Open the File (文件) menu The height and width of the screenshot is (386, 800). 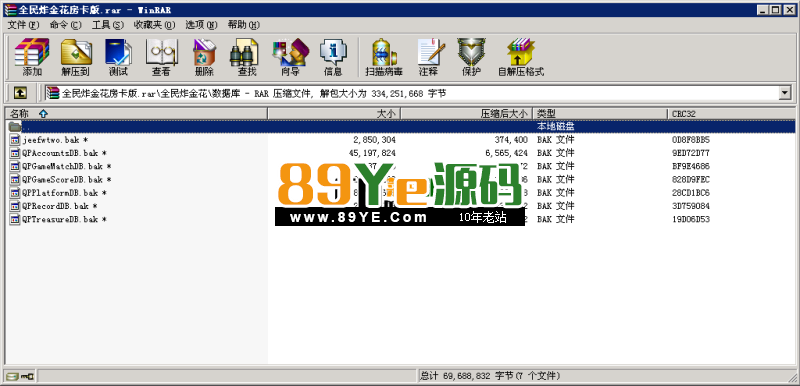[x=23, y=24]
